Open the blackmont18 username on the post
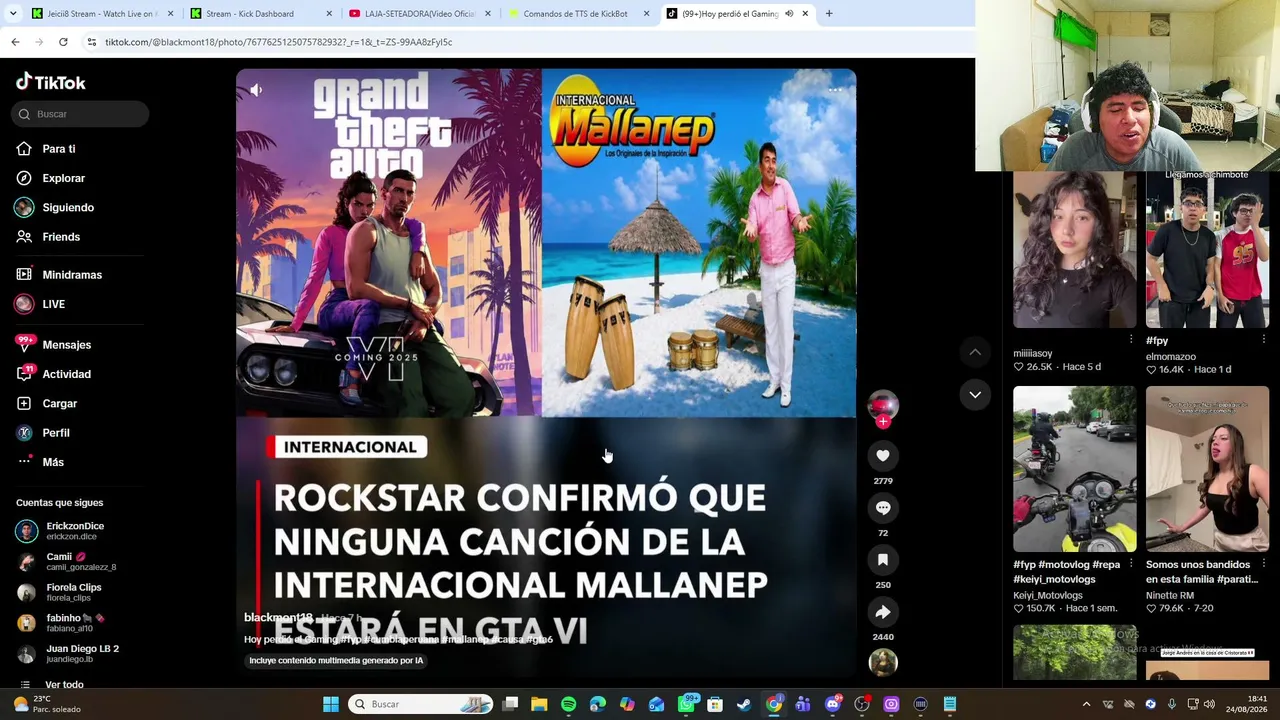1280x720 pixels. 278,618
